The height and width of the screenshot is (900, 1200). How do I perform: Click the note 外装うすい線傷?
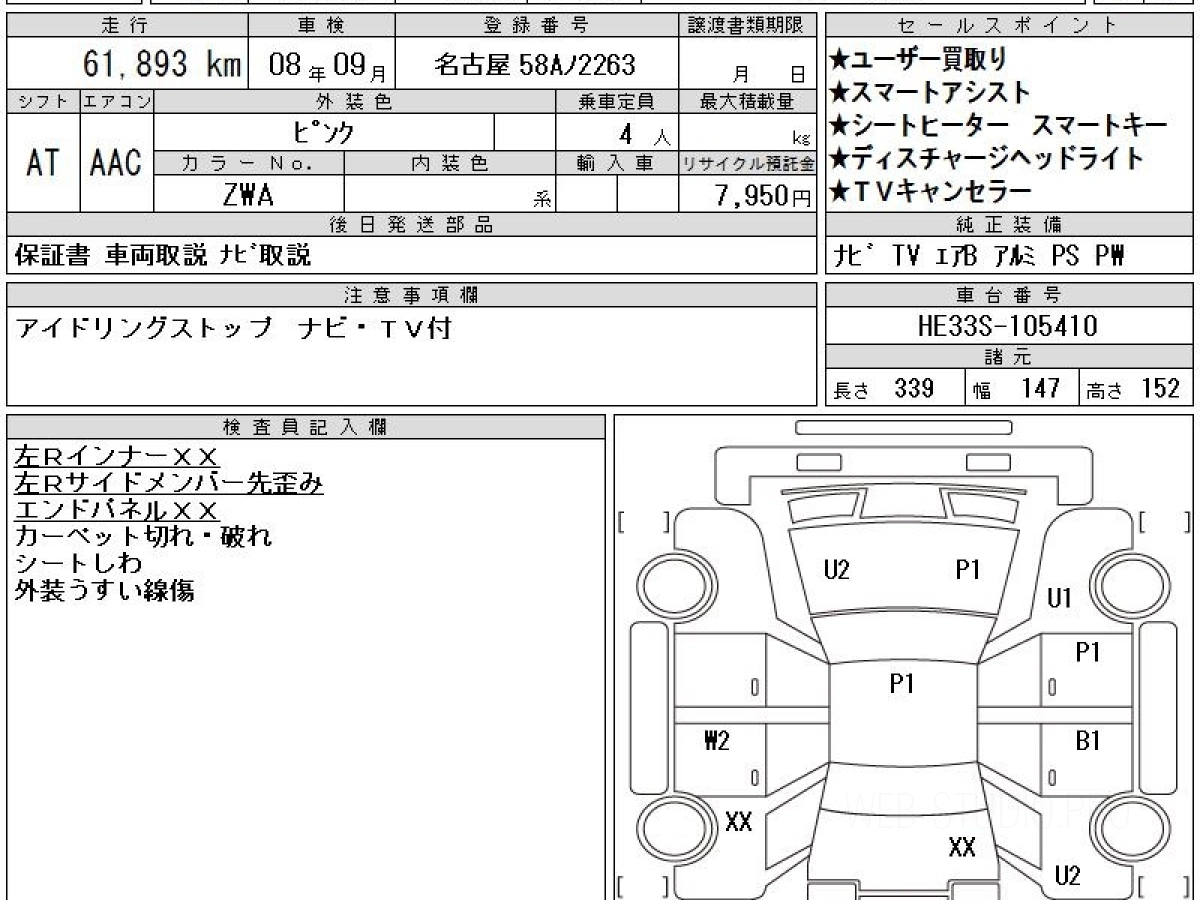point(104,591)
